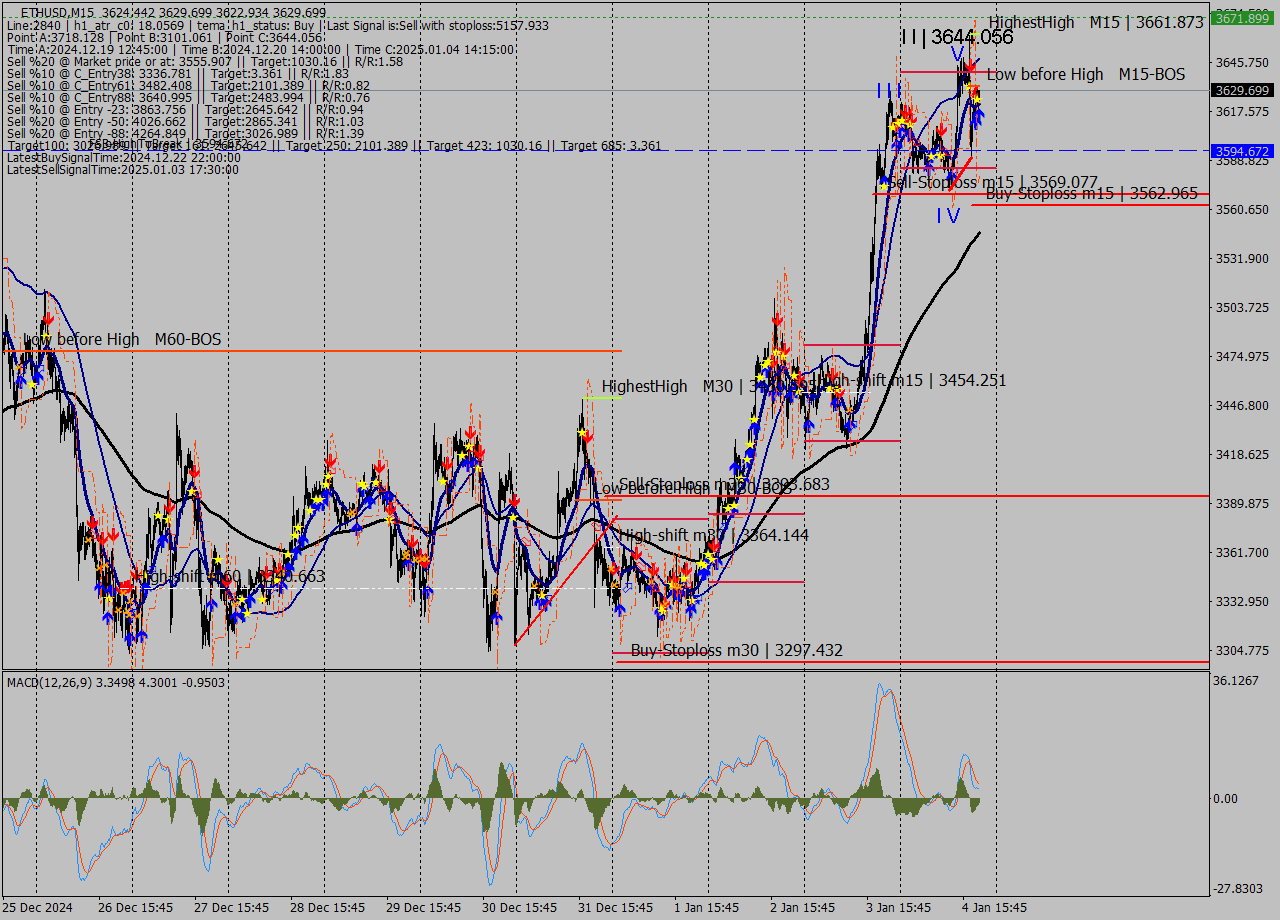
Task: Click the 'Time A:2024.12.19 12:45:00' text
Action: click(x=89, y=49)
